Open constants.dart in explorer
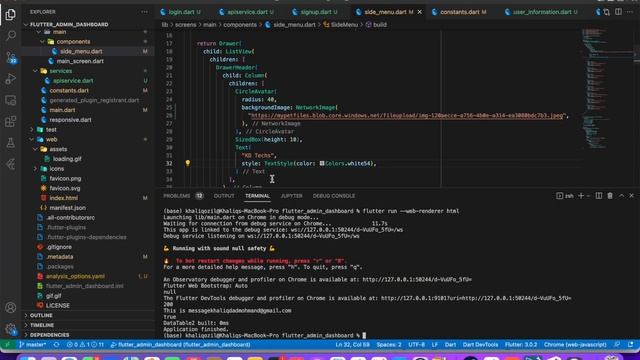Viewport: 640px width, 360px height. coord(69,91)
